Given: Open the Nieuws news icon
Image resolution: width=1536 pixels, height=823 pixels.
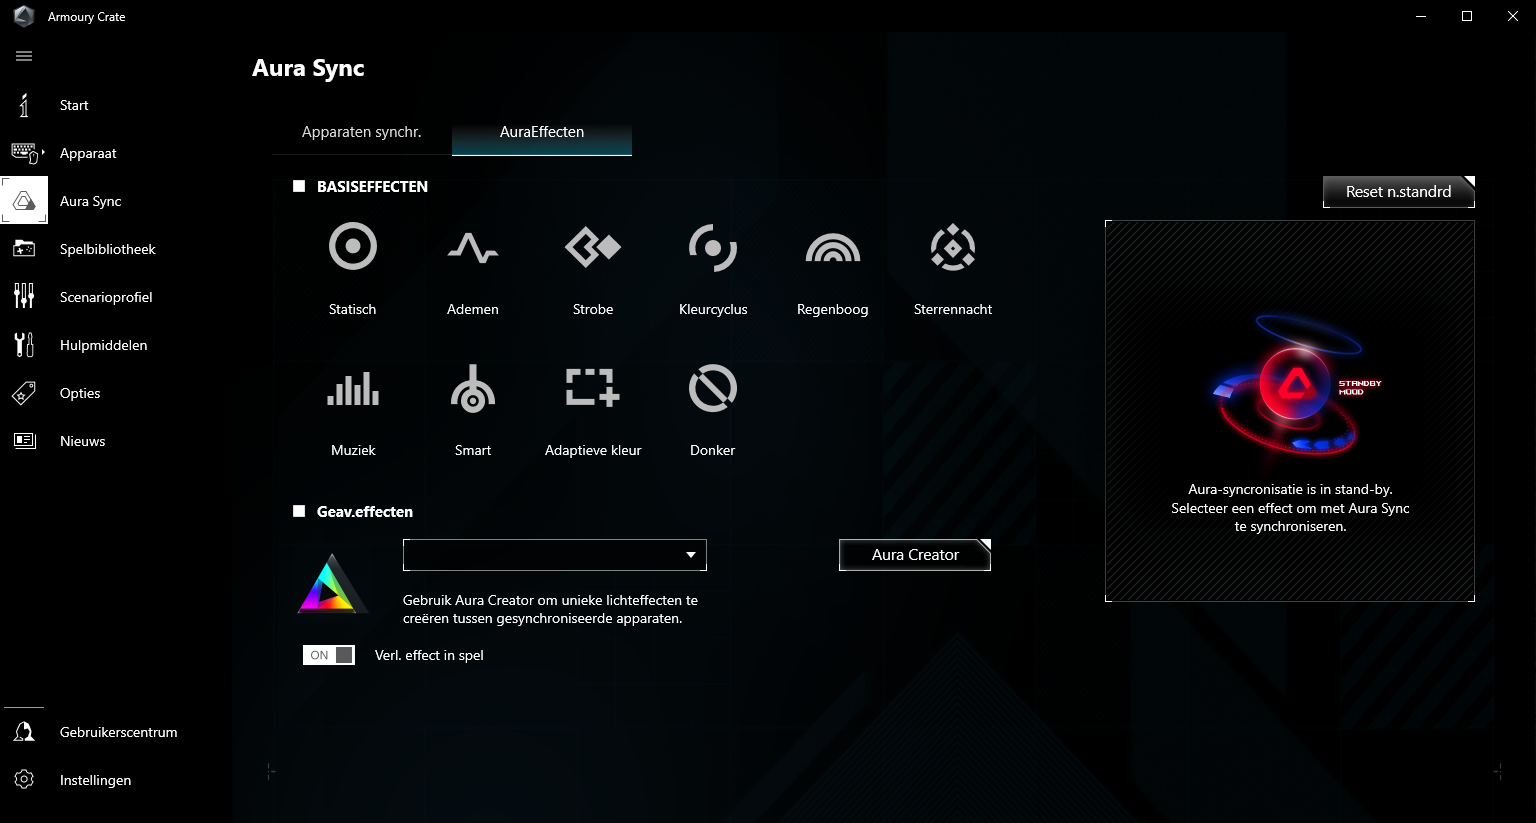Looking at the screenshot, I should coord(24,441).
